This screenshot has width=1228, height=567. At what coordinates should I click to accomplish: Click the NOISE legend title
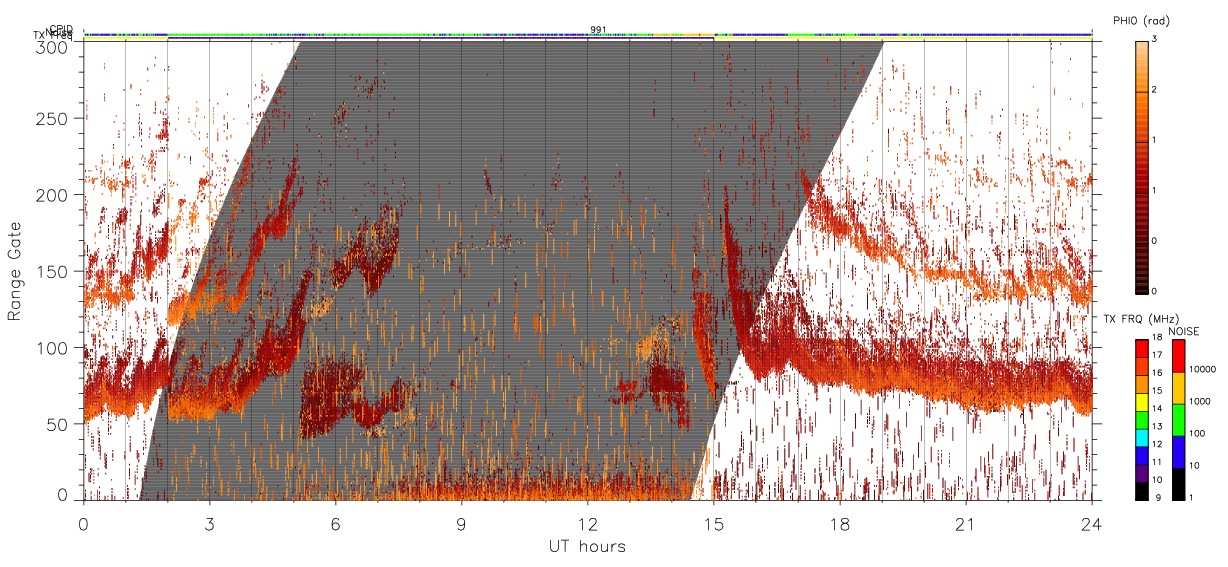coord(1185,330)
